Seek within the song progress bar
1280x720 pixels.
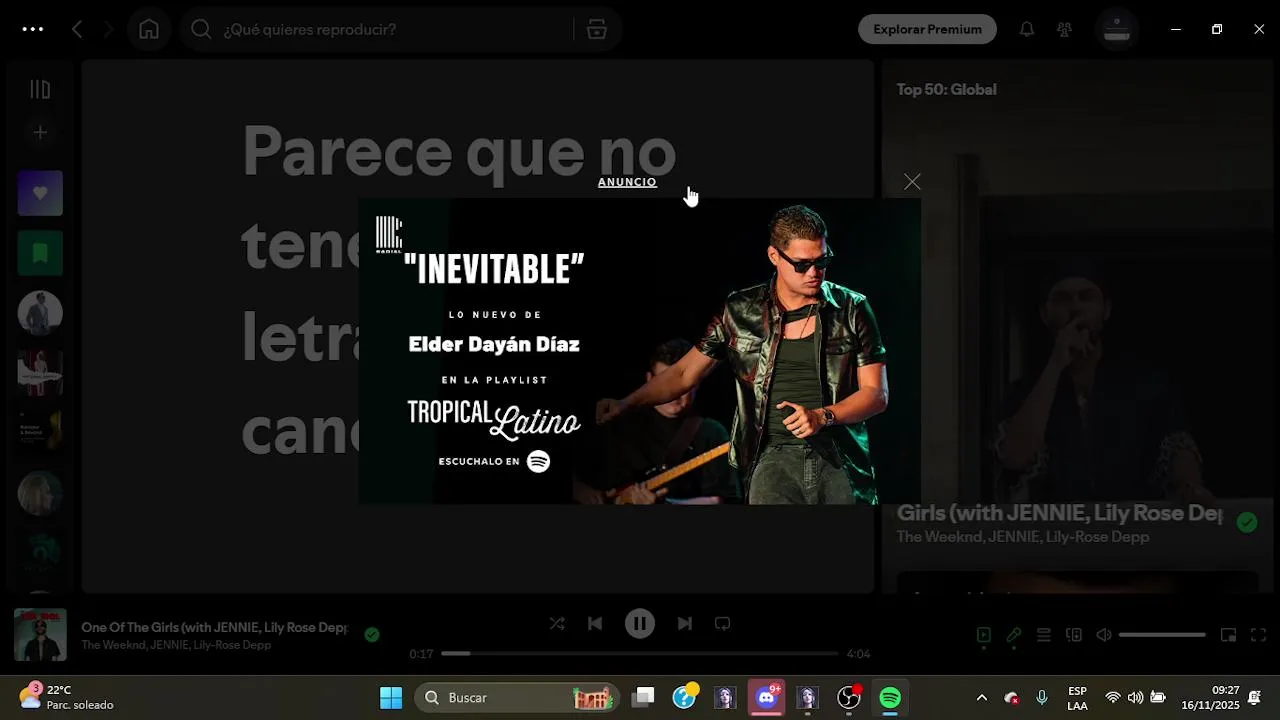[x=640, y=654]
